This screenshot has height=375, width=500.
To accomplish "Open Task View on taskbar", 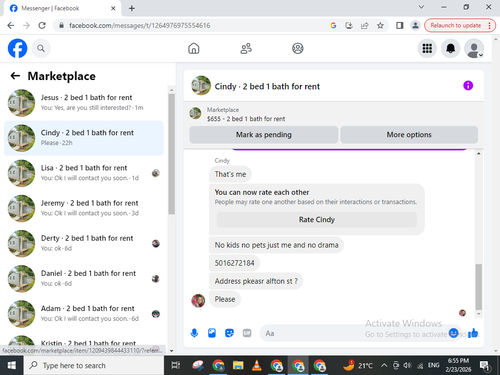I will 176,365.
